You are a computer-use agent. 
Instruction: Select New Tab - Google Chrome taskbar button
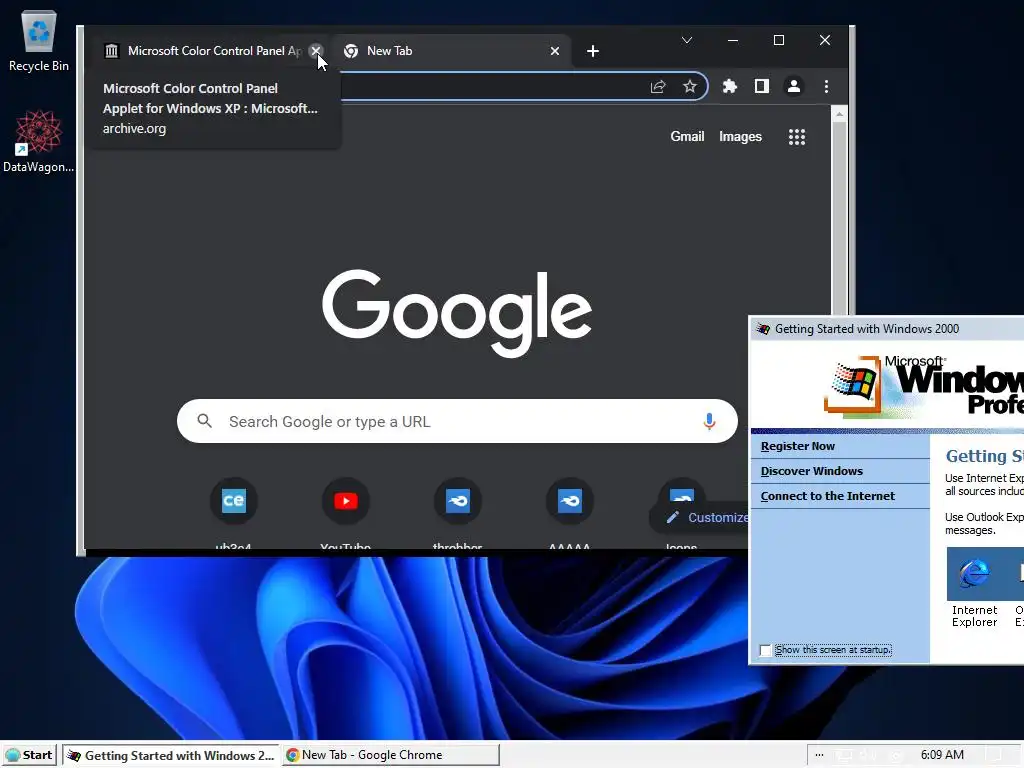[391, 755]
